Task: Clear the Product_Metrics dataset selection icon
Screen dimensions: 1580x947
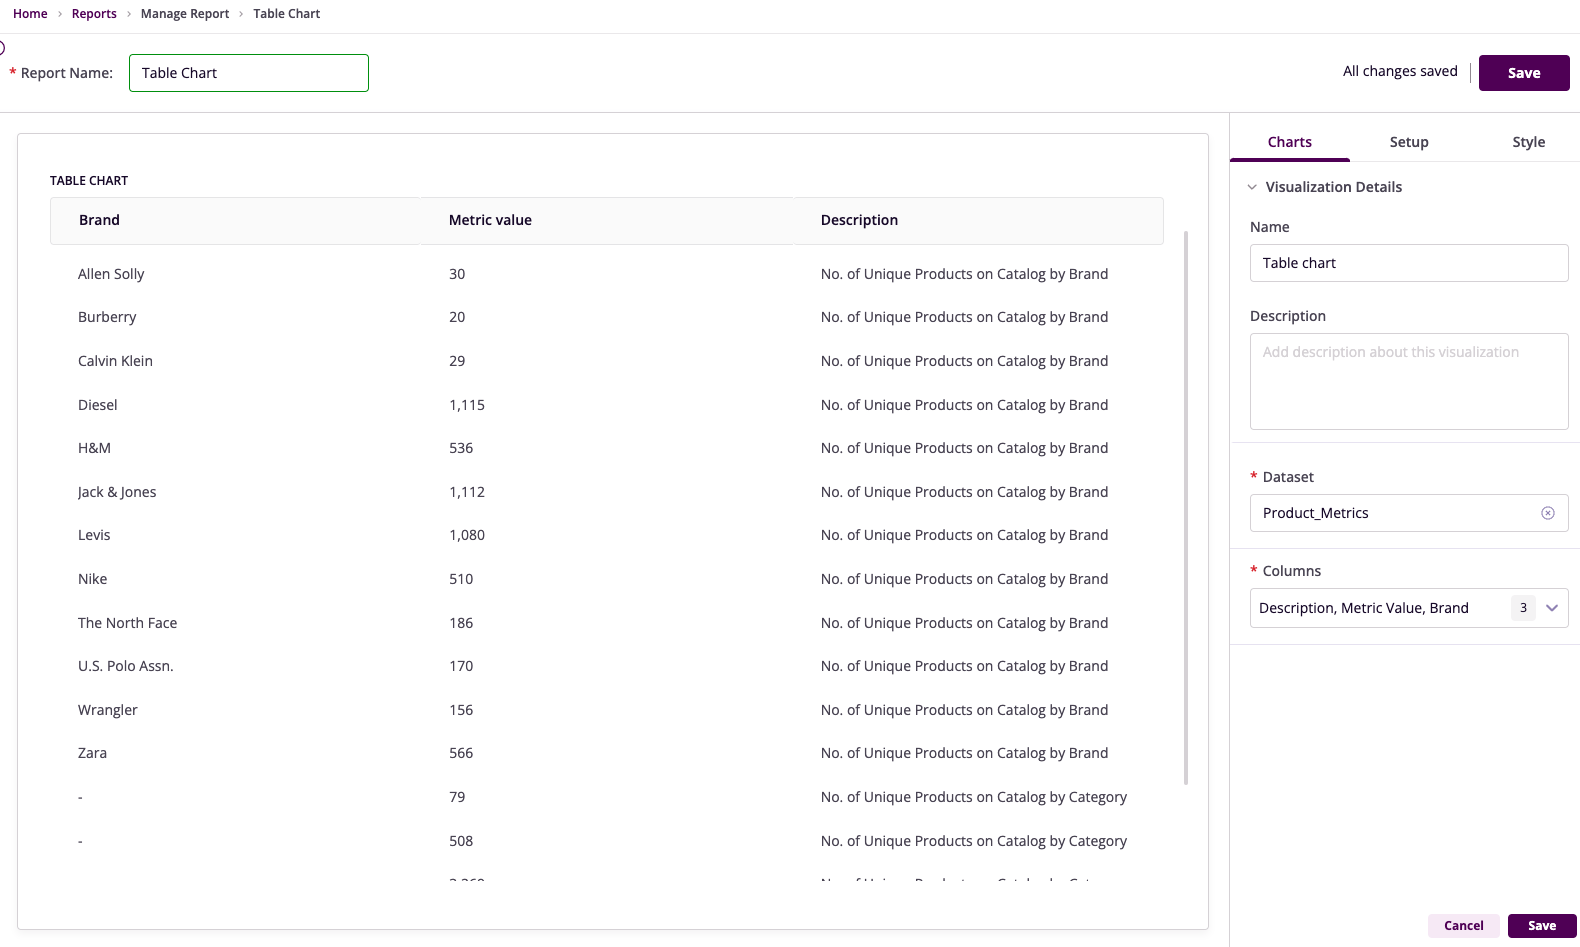Action: click(1547, 513)
